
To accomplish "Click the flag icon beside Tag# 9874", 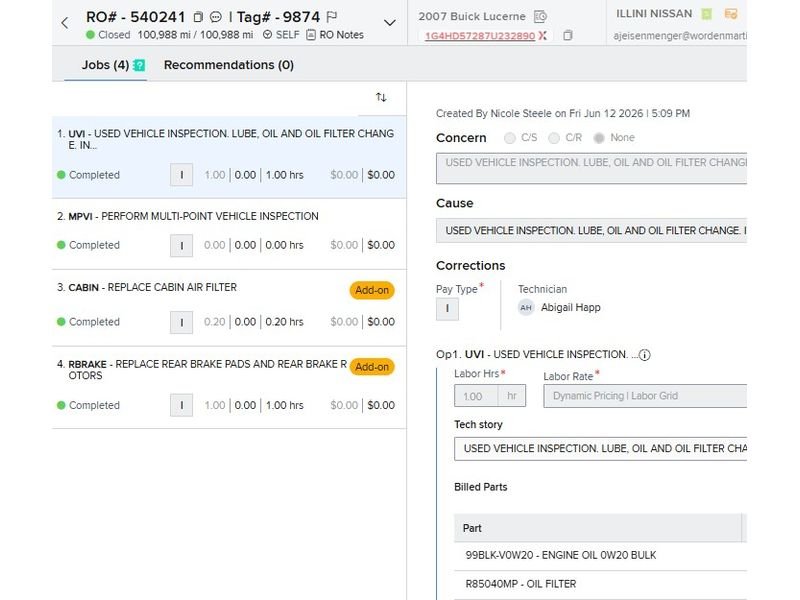I will [x=332, y=17].
